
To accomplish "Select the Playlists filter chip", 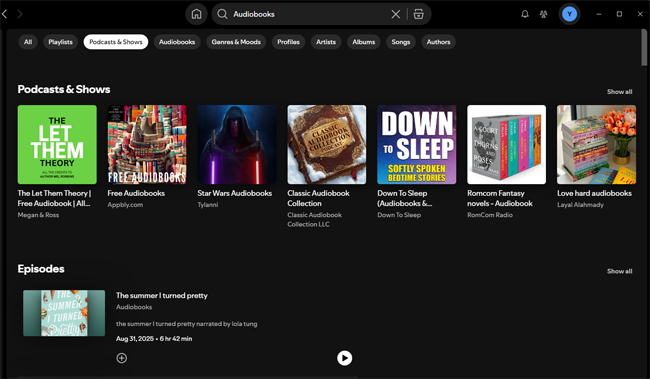I will pos(61,42).
